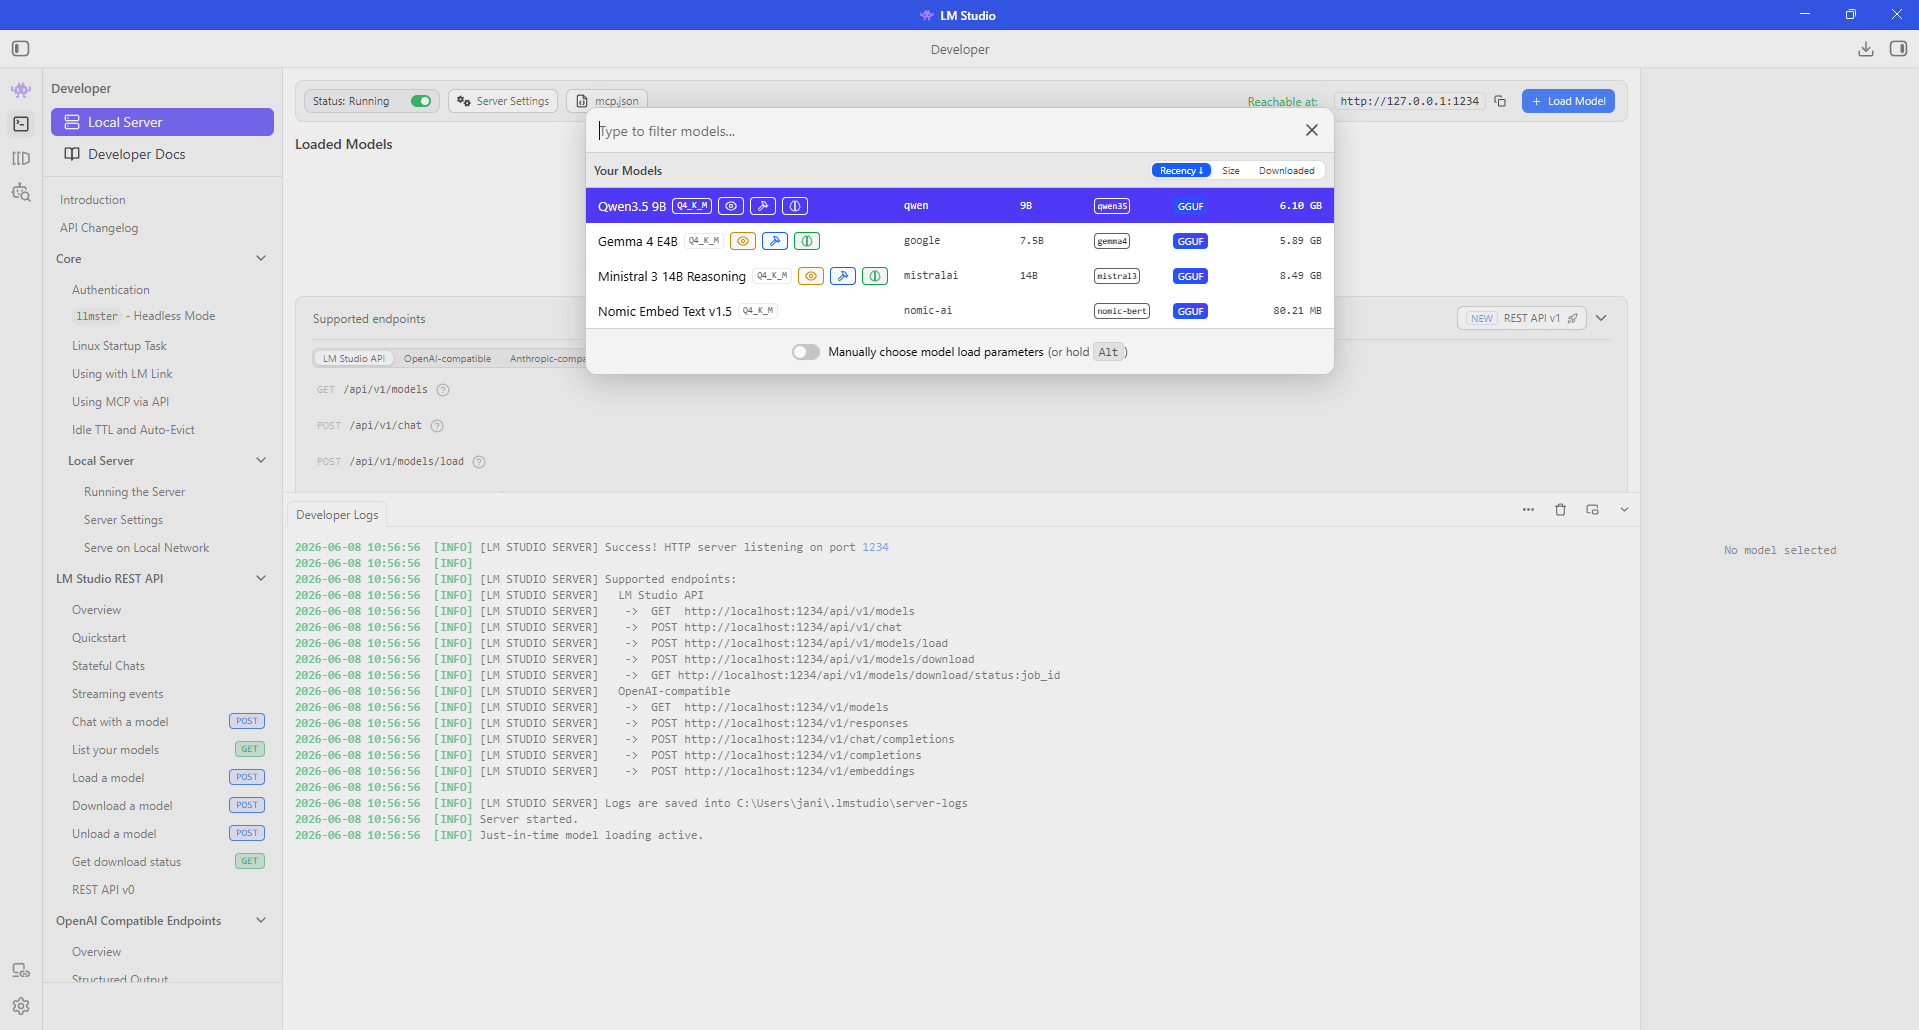Show help for GET /api/v1/models endpoint
Viewport: 1919px width, 1030px height.
coord(443,390)
